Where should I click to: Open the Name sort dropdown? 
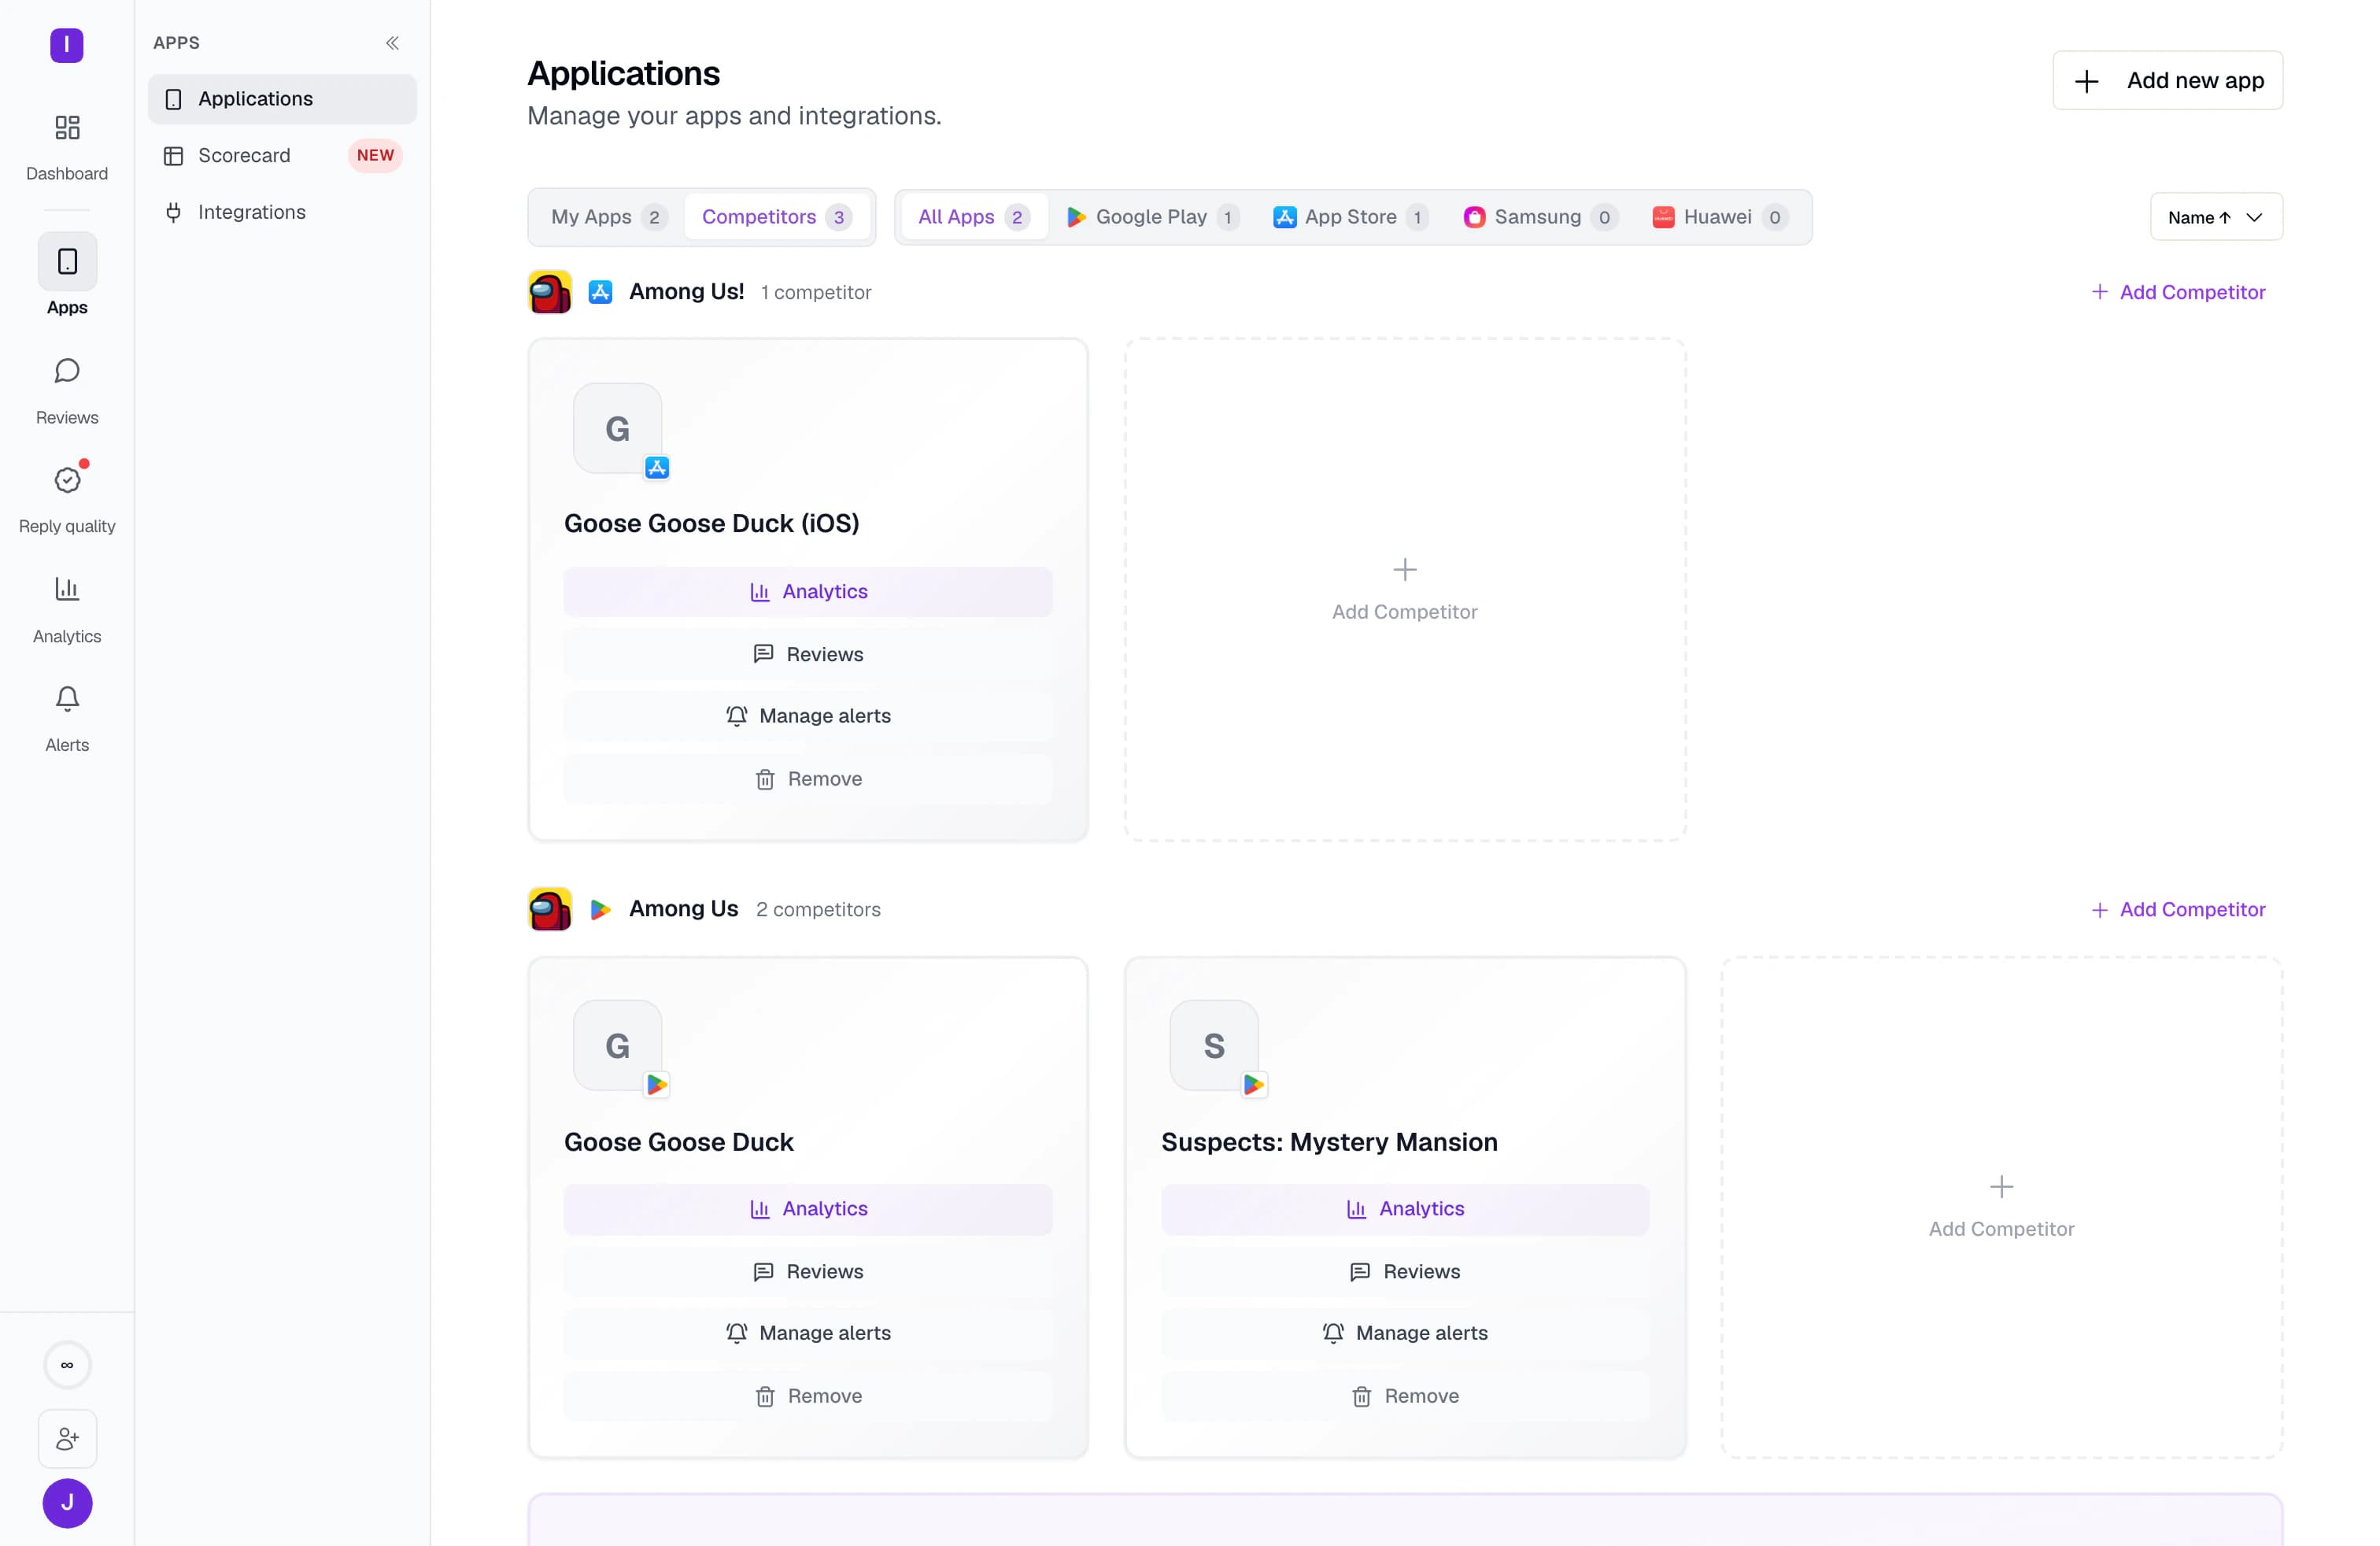2216,217
